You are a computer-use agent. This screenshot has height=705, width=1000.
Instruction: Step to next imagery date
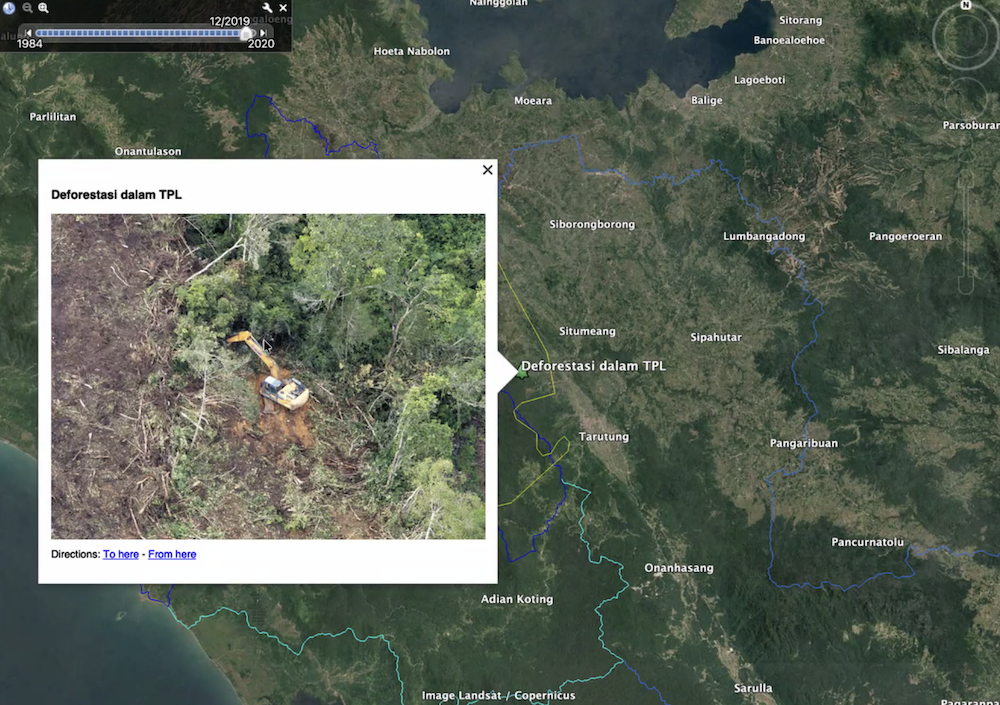click(x=264, y=33)
